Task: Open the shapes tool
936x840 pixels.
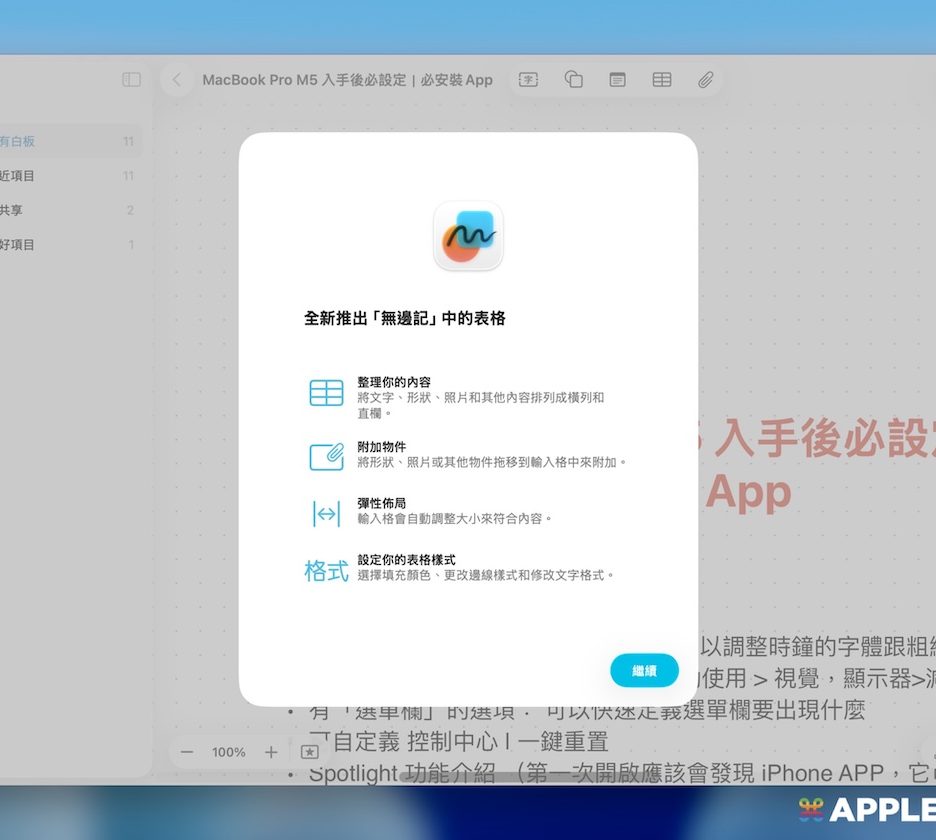Action: pyautogui.click(x=573, y=80)
